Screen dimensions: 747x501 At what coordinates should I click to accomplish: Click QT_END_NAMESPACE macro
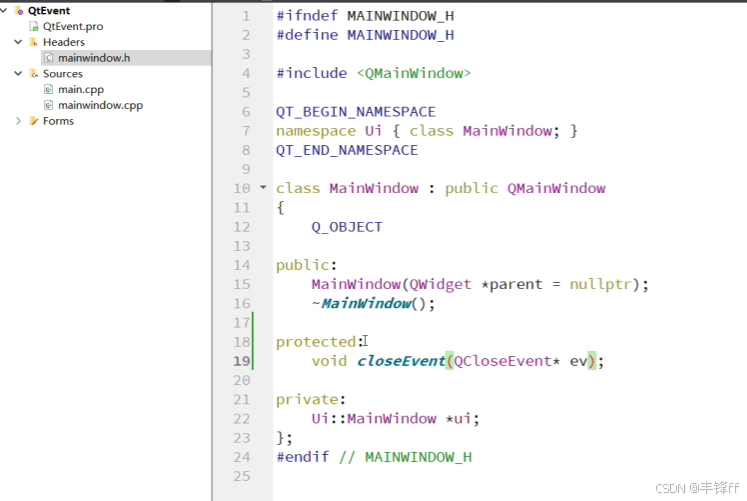point(347,150)
